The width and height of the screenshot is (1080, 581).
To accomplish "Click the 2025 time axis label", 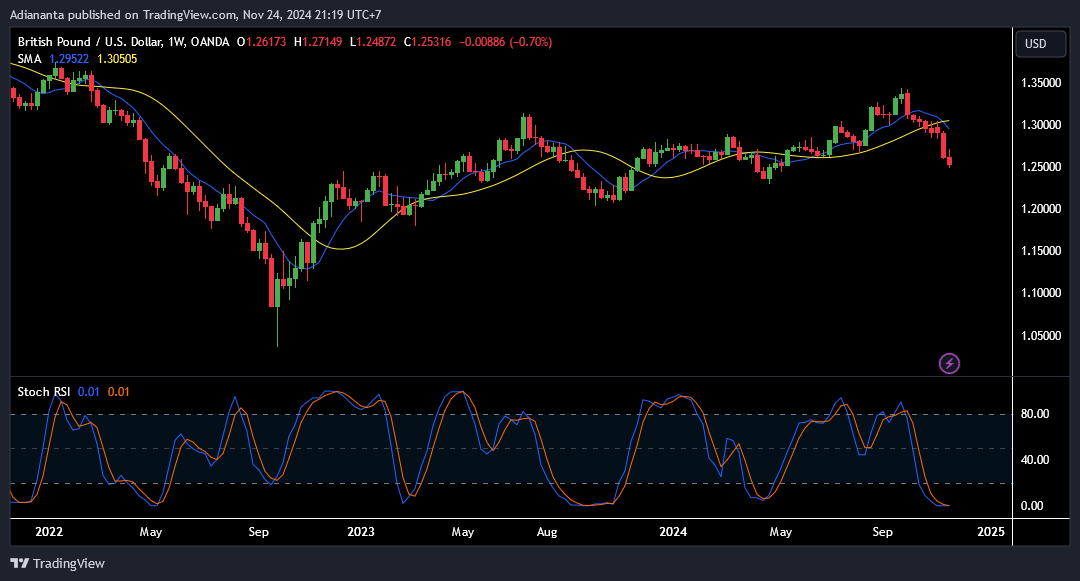I will [x=990, y=531].
